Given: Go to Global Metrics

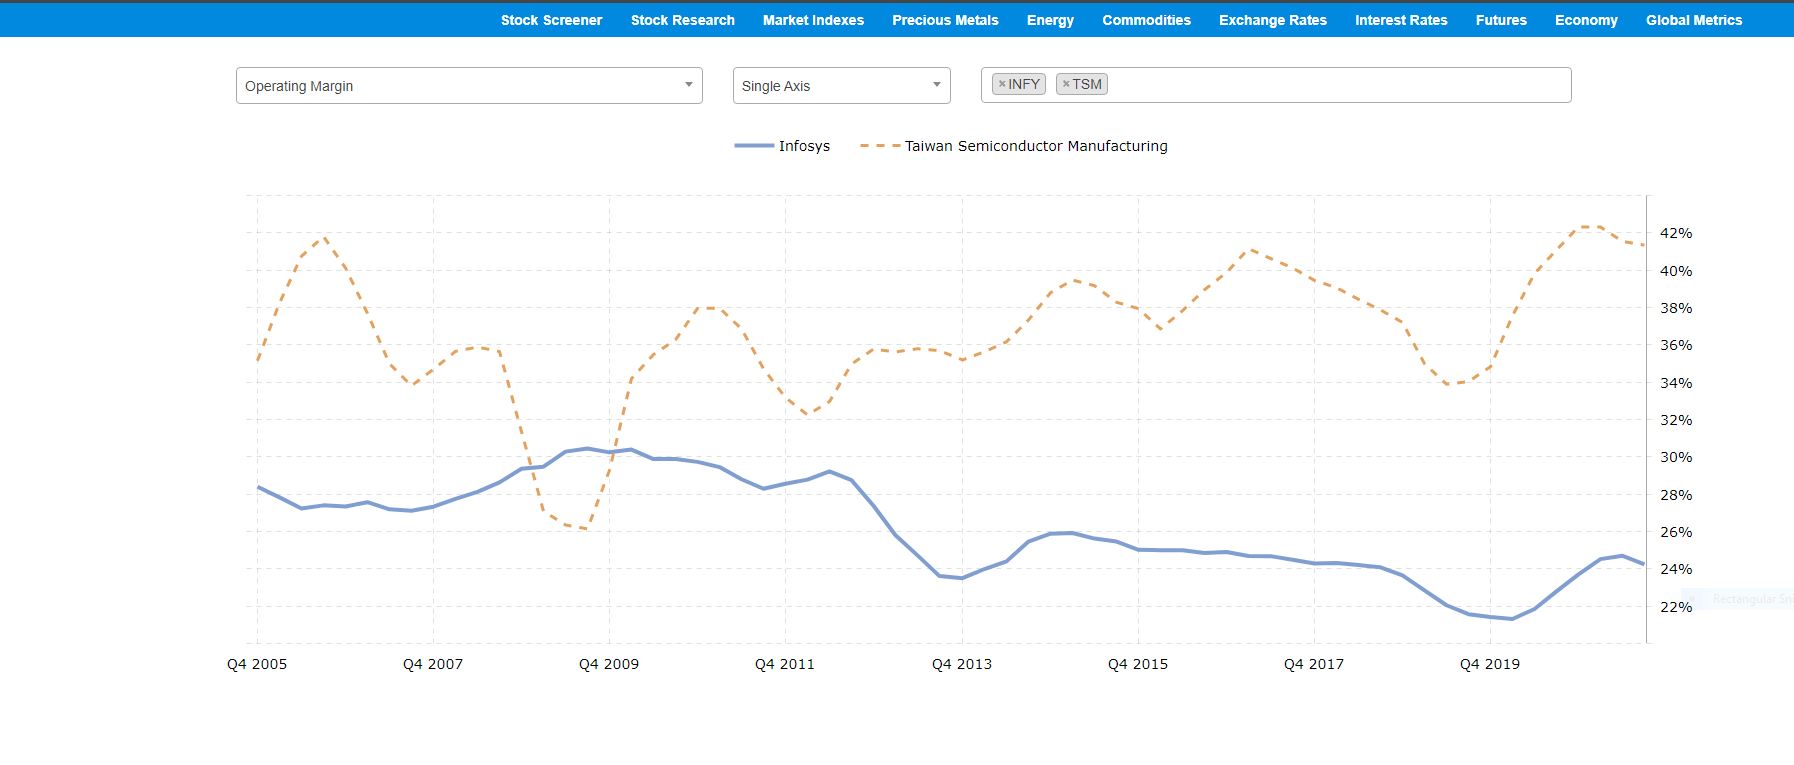Looking at the screenshot, I should [x=1693, y=20].
